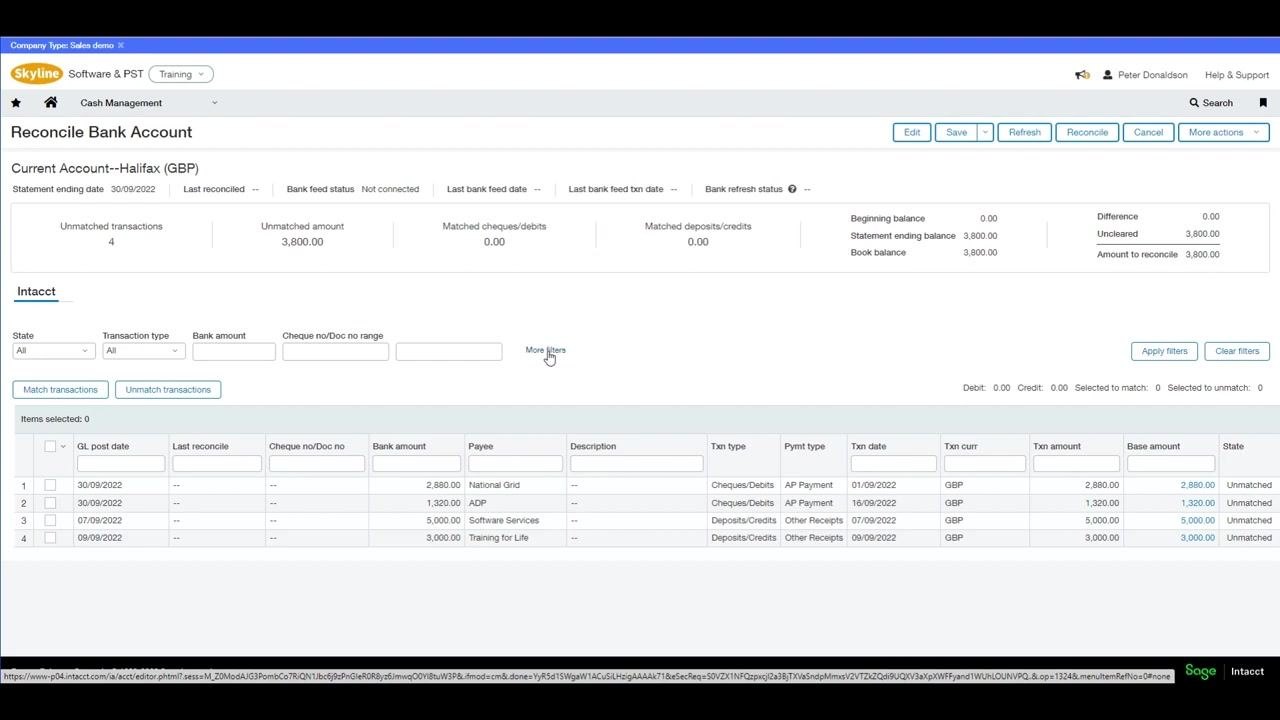The image size is (1280, 720).
Task: Open the Transaction type dropdown
Action: pos(144,351)
